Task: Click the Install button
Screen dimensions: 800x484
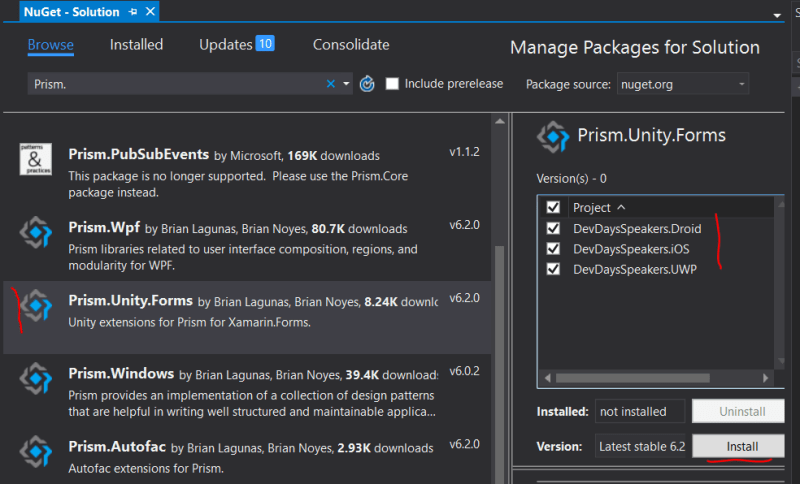Action: [738, 446]
